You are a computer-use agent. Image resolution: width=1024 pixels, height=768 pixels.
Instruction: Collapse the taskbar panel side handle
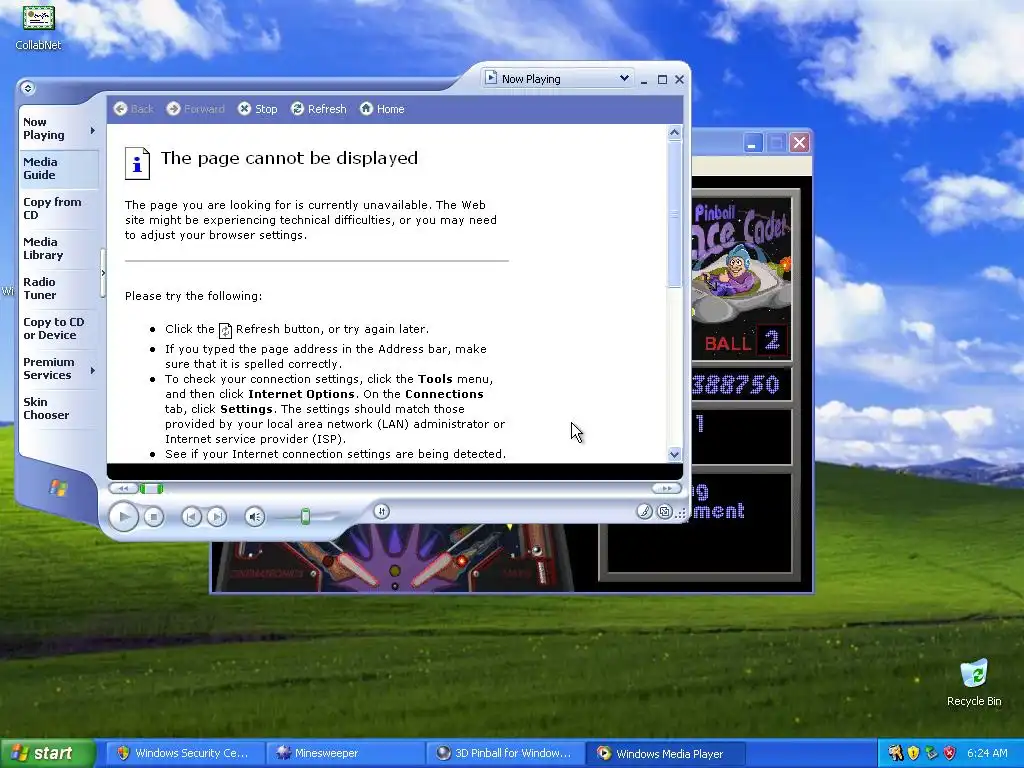pos(103,273)
